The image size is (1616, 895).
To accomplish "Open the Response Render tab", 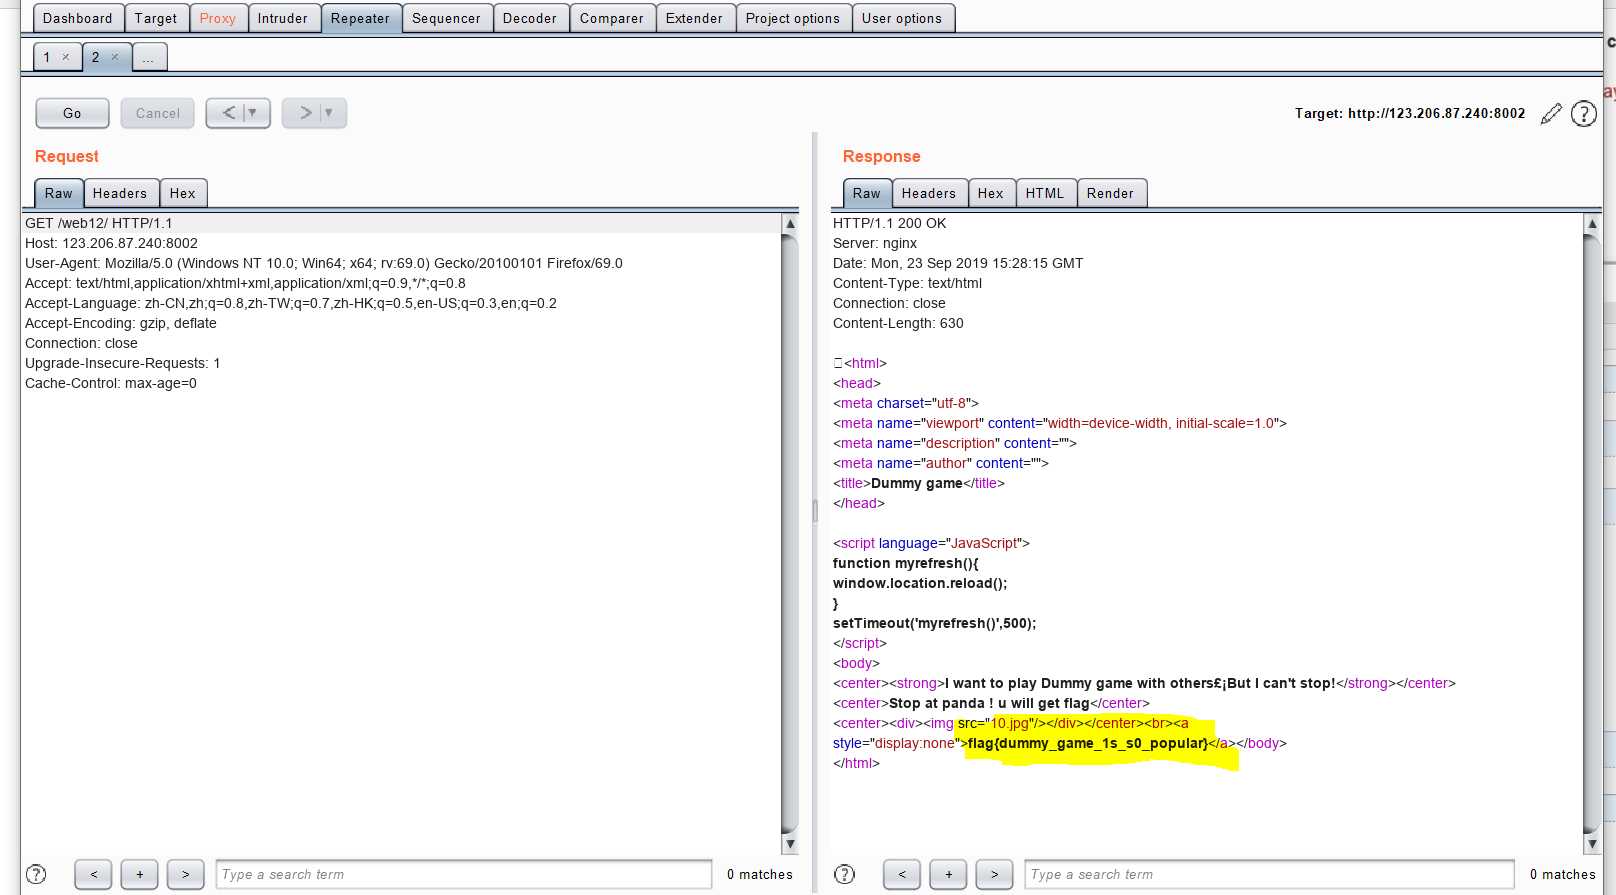I will point(1111,193).
